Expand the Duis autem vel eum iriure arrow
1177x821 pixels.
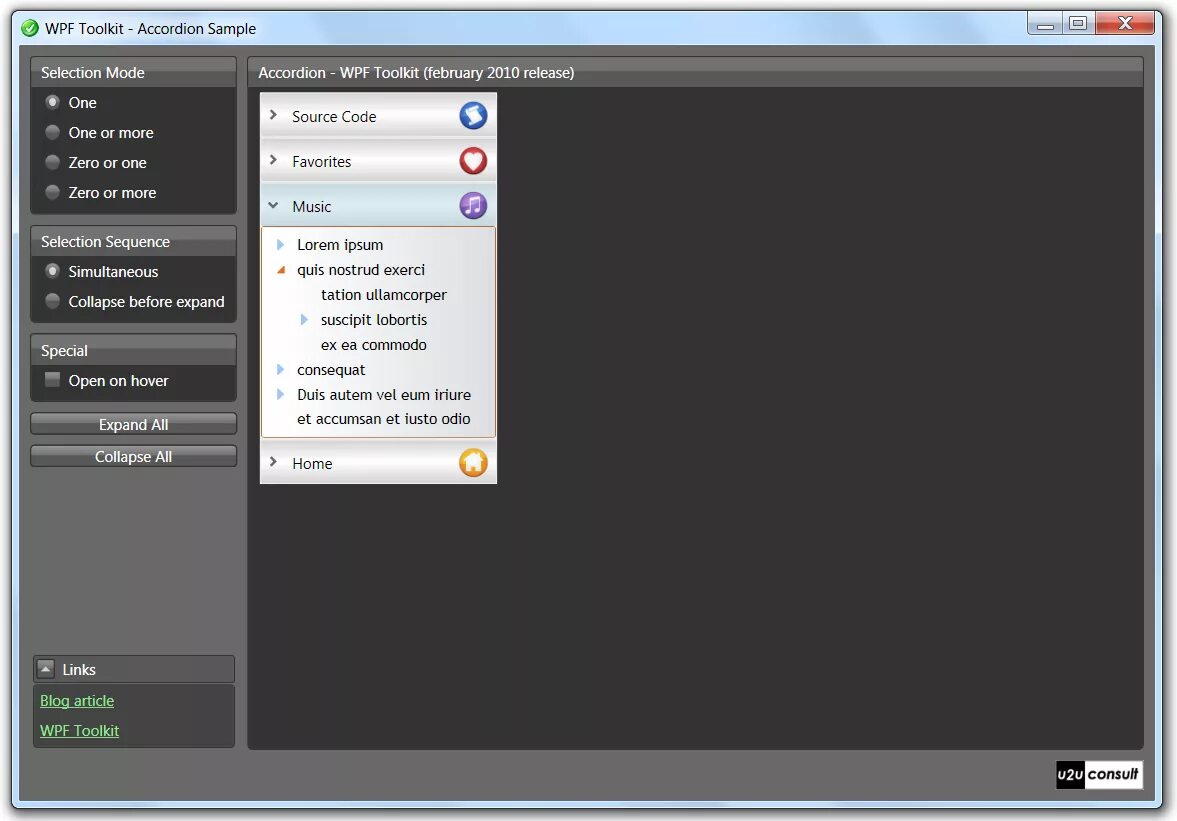pos(280,394)
